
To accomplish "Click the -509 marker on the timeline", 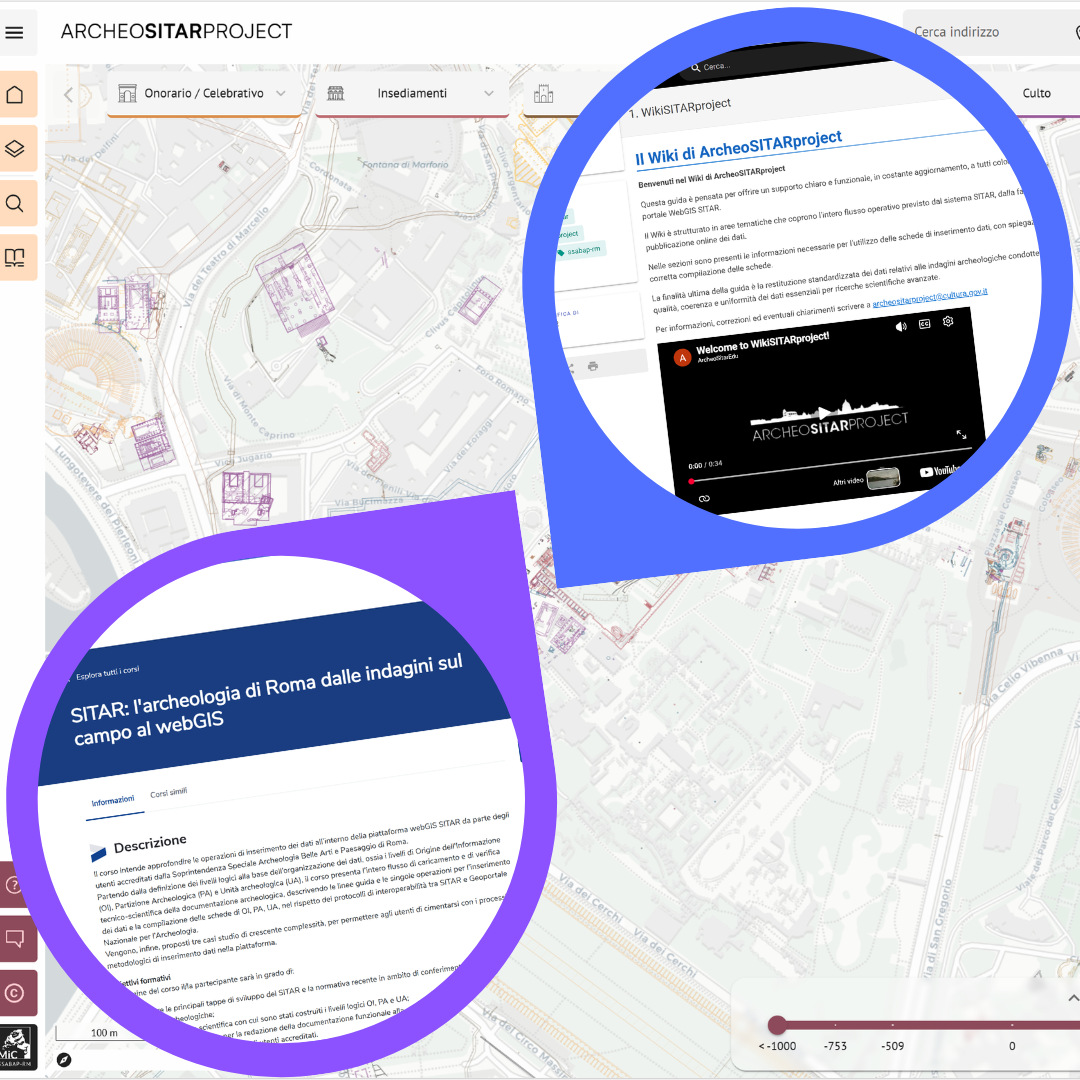I will click(893, 1046).
